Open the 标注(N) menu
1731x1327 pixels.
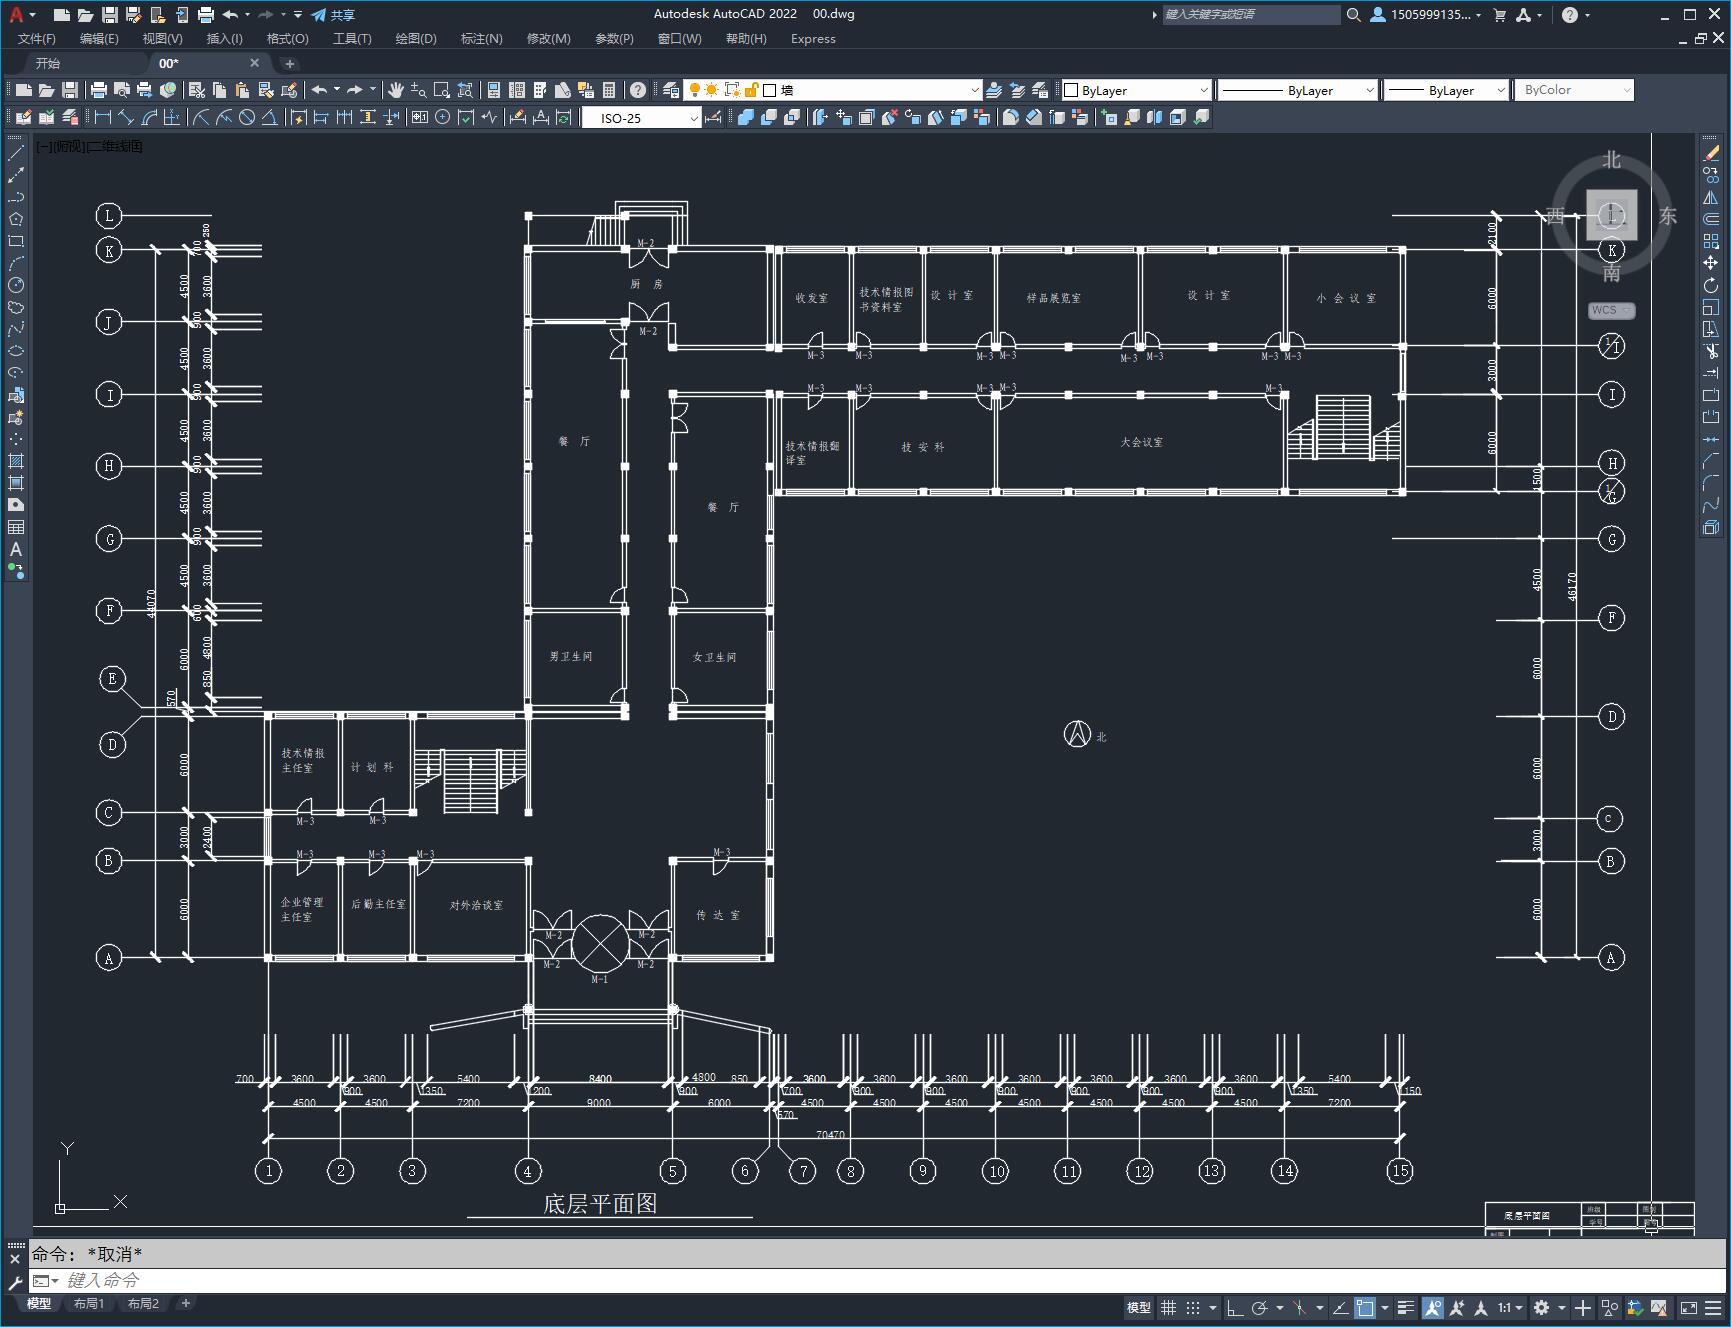point(481,38)
